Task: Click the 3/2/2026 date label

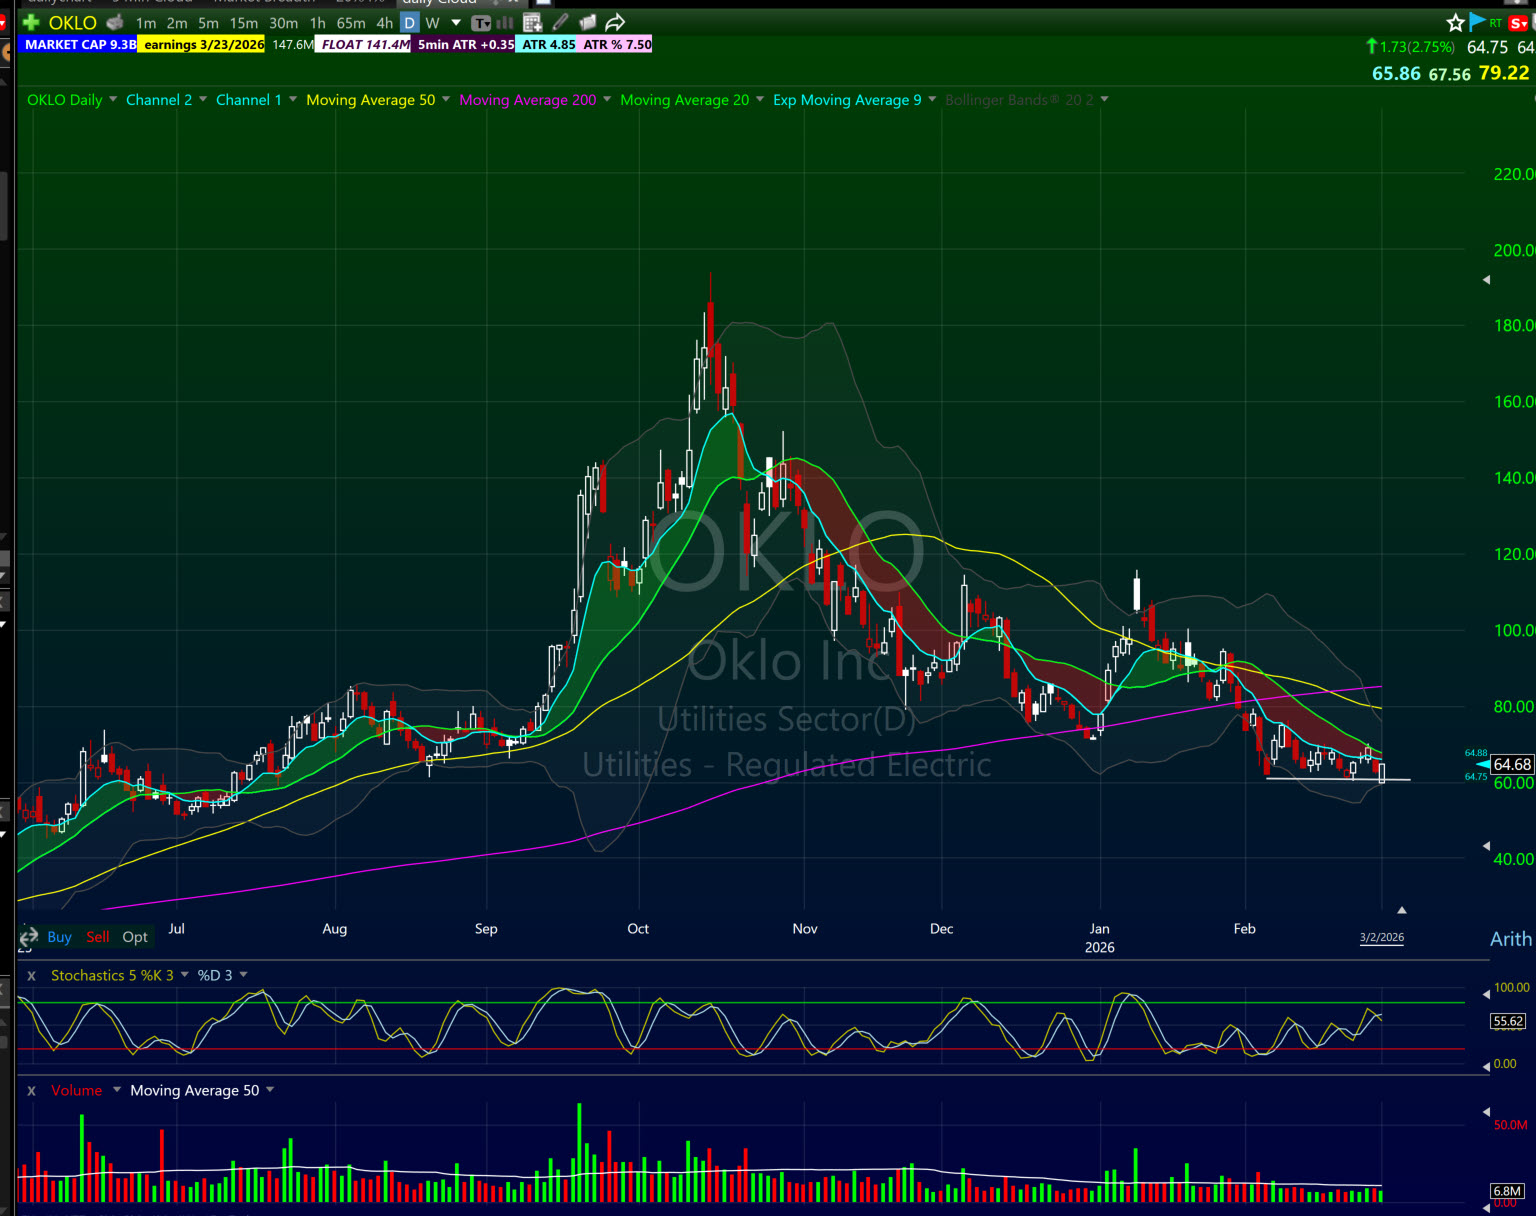Action: pos(1382,938)
